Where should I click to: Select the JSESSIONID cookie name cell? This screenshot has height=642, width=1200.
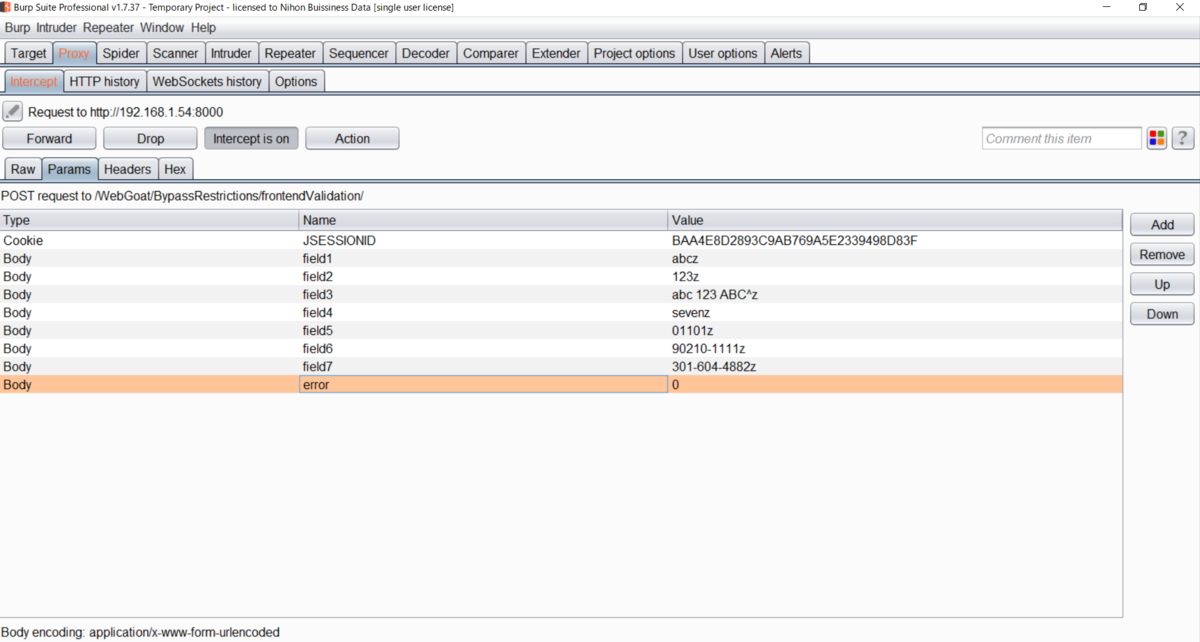point(484,241)
